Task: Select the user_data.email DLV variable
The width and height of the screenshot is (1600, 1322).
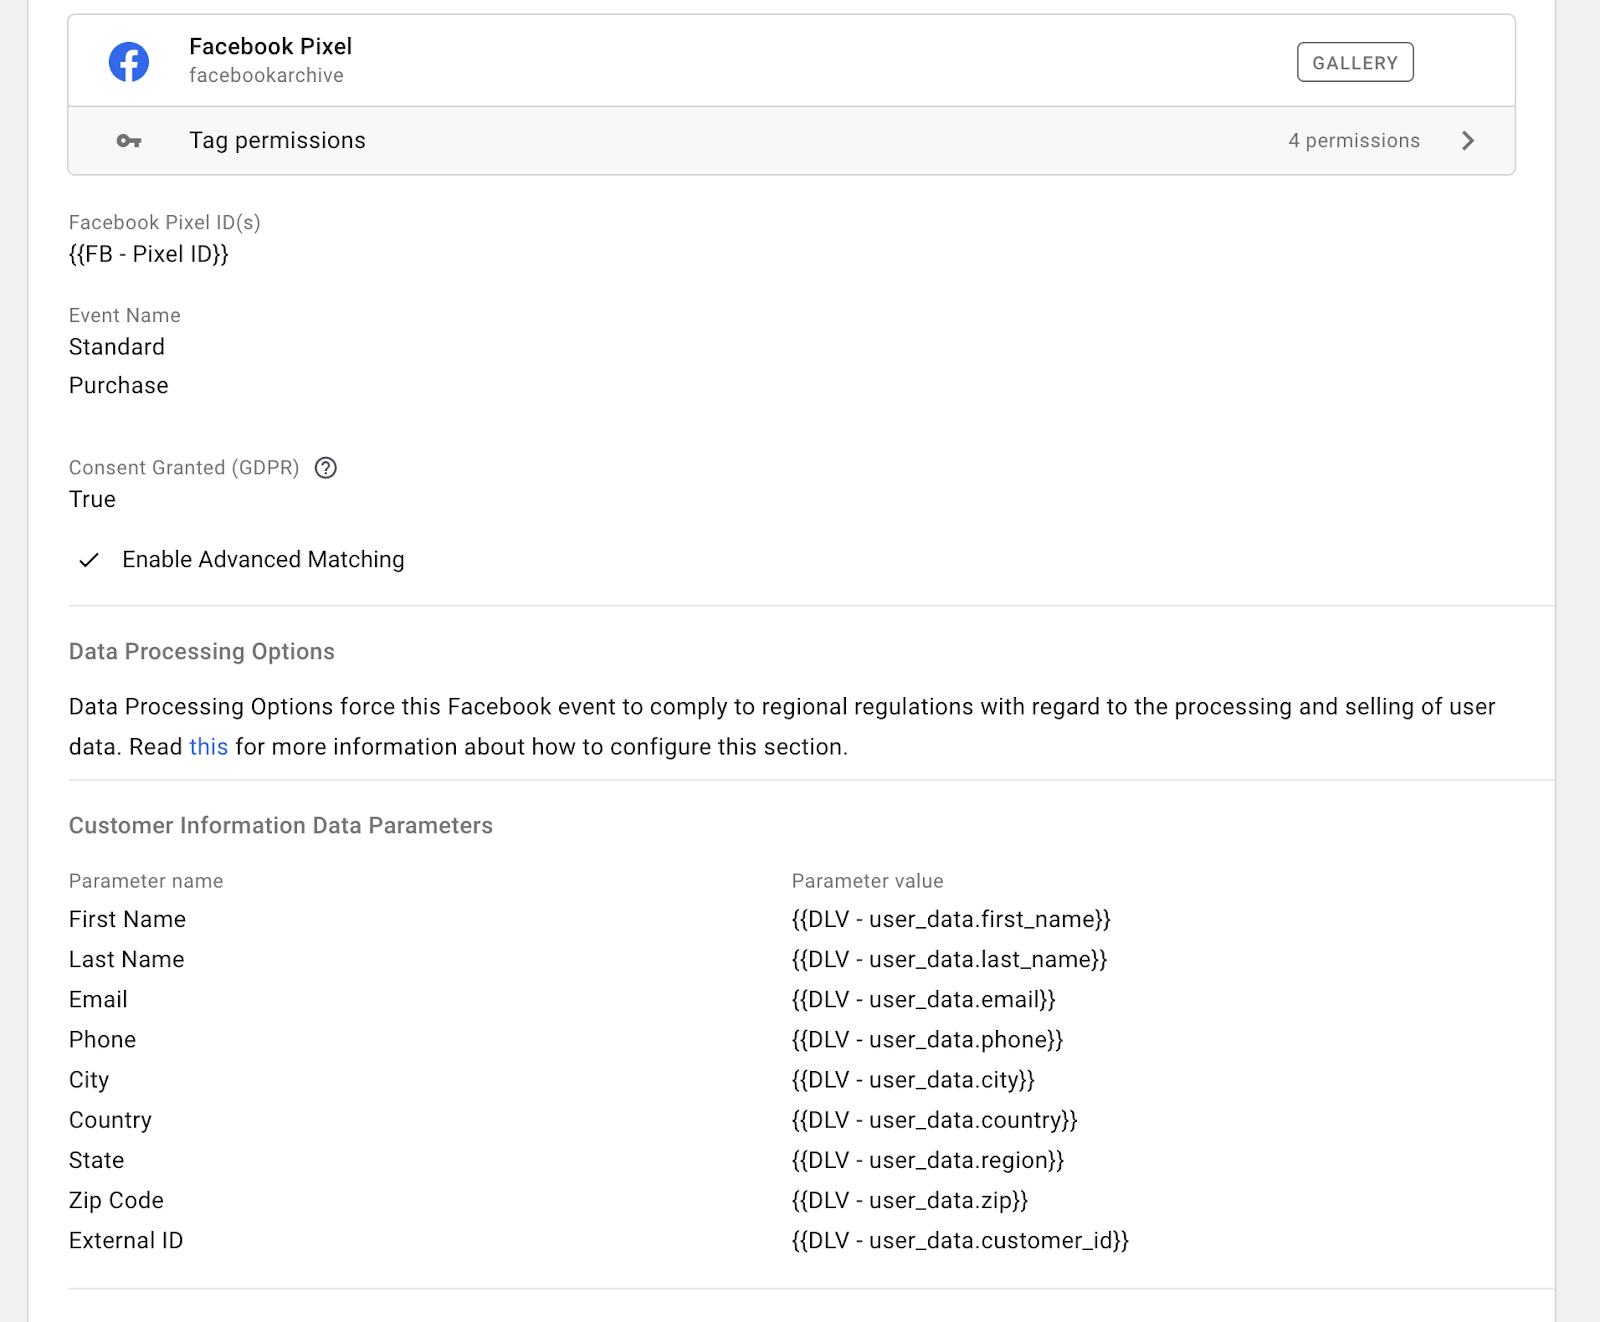Action: point(925,999)
